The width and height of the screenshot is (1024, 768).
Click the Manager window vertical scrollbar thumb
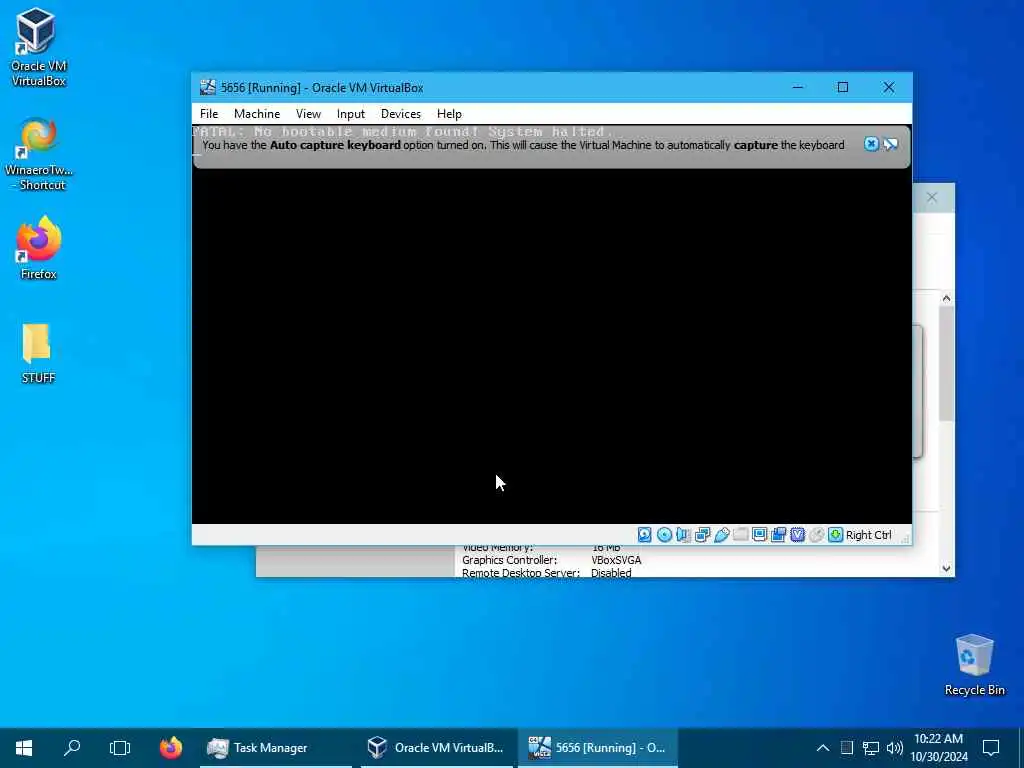tap(946, 364)
